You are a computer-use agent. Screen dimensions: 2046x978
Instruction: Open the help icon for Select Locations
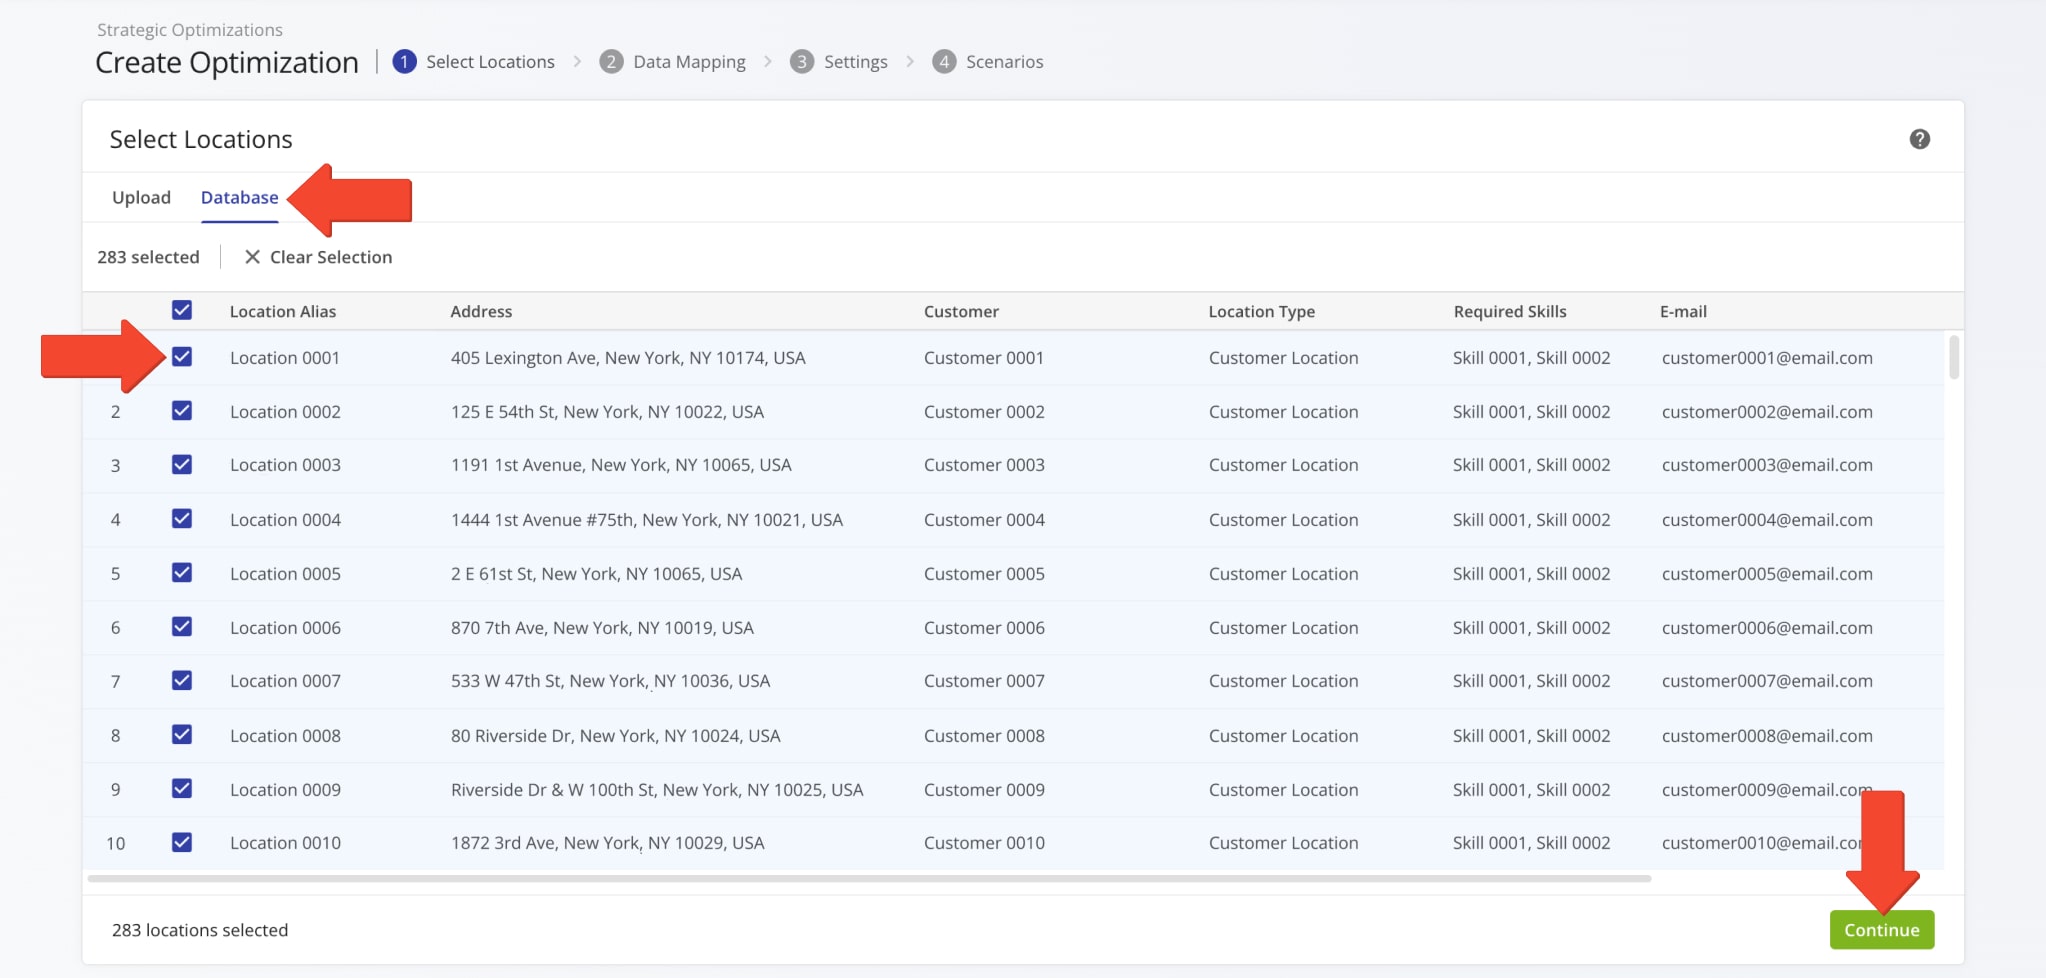[1920, 139]
